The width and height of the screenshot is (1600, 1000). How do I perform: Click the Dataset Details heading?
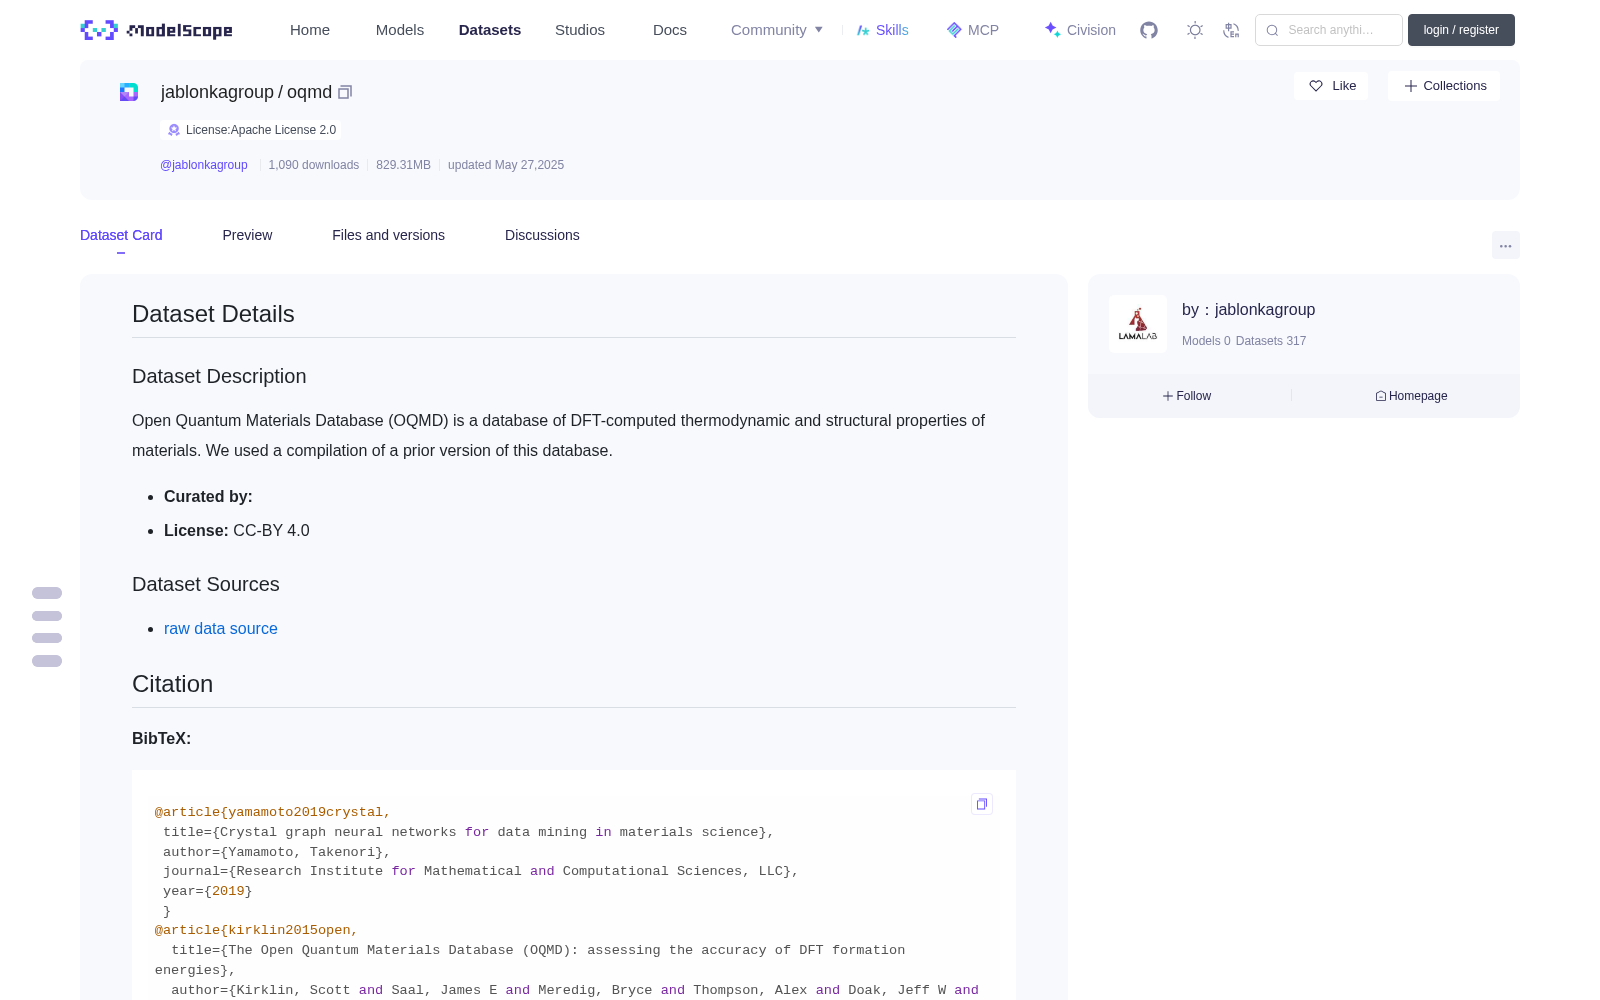pyautogui.click(x=213, y=314)
